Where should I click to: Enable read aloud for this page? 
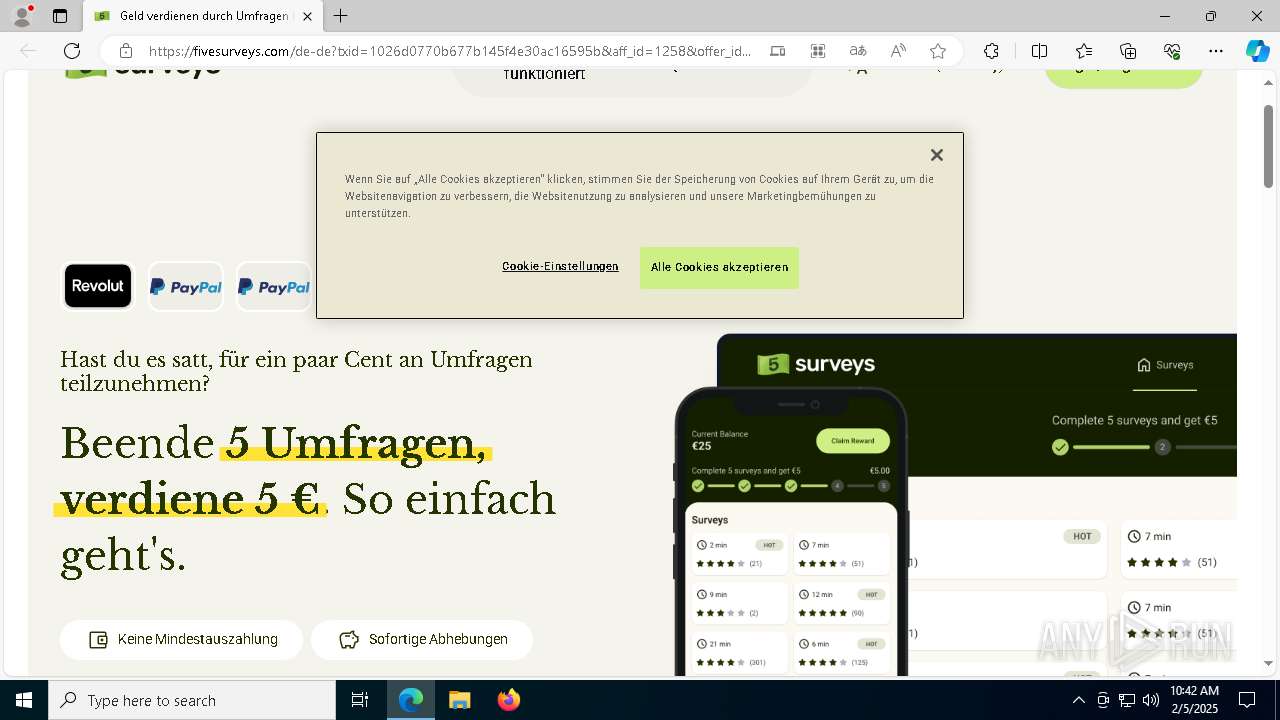[898, 51]
